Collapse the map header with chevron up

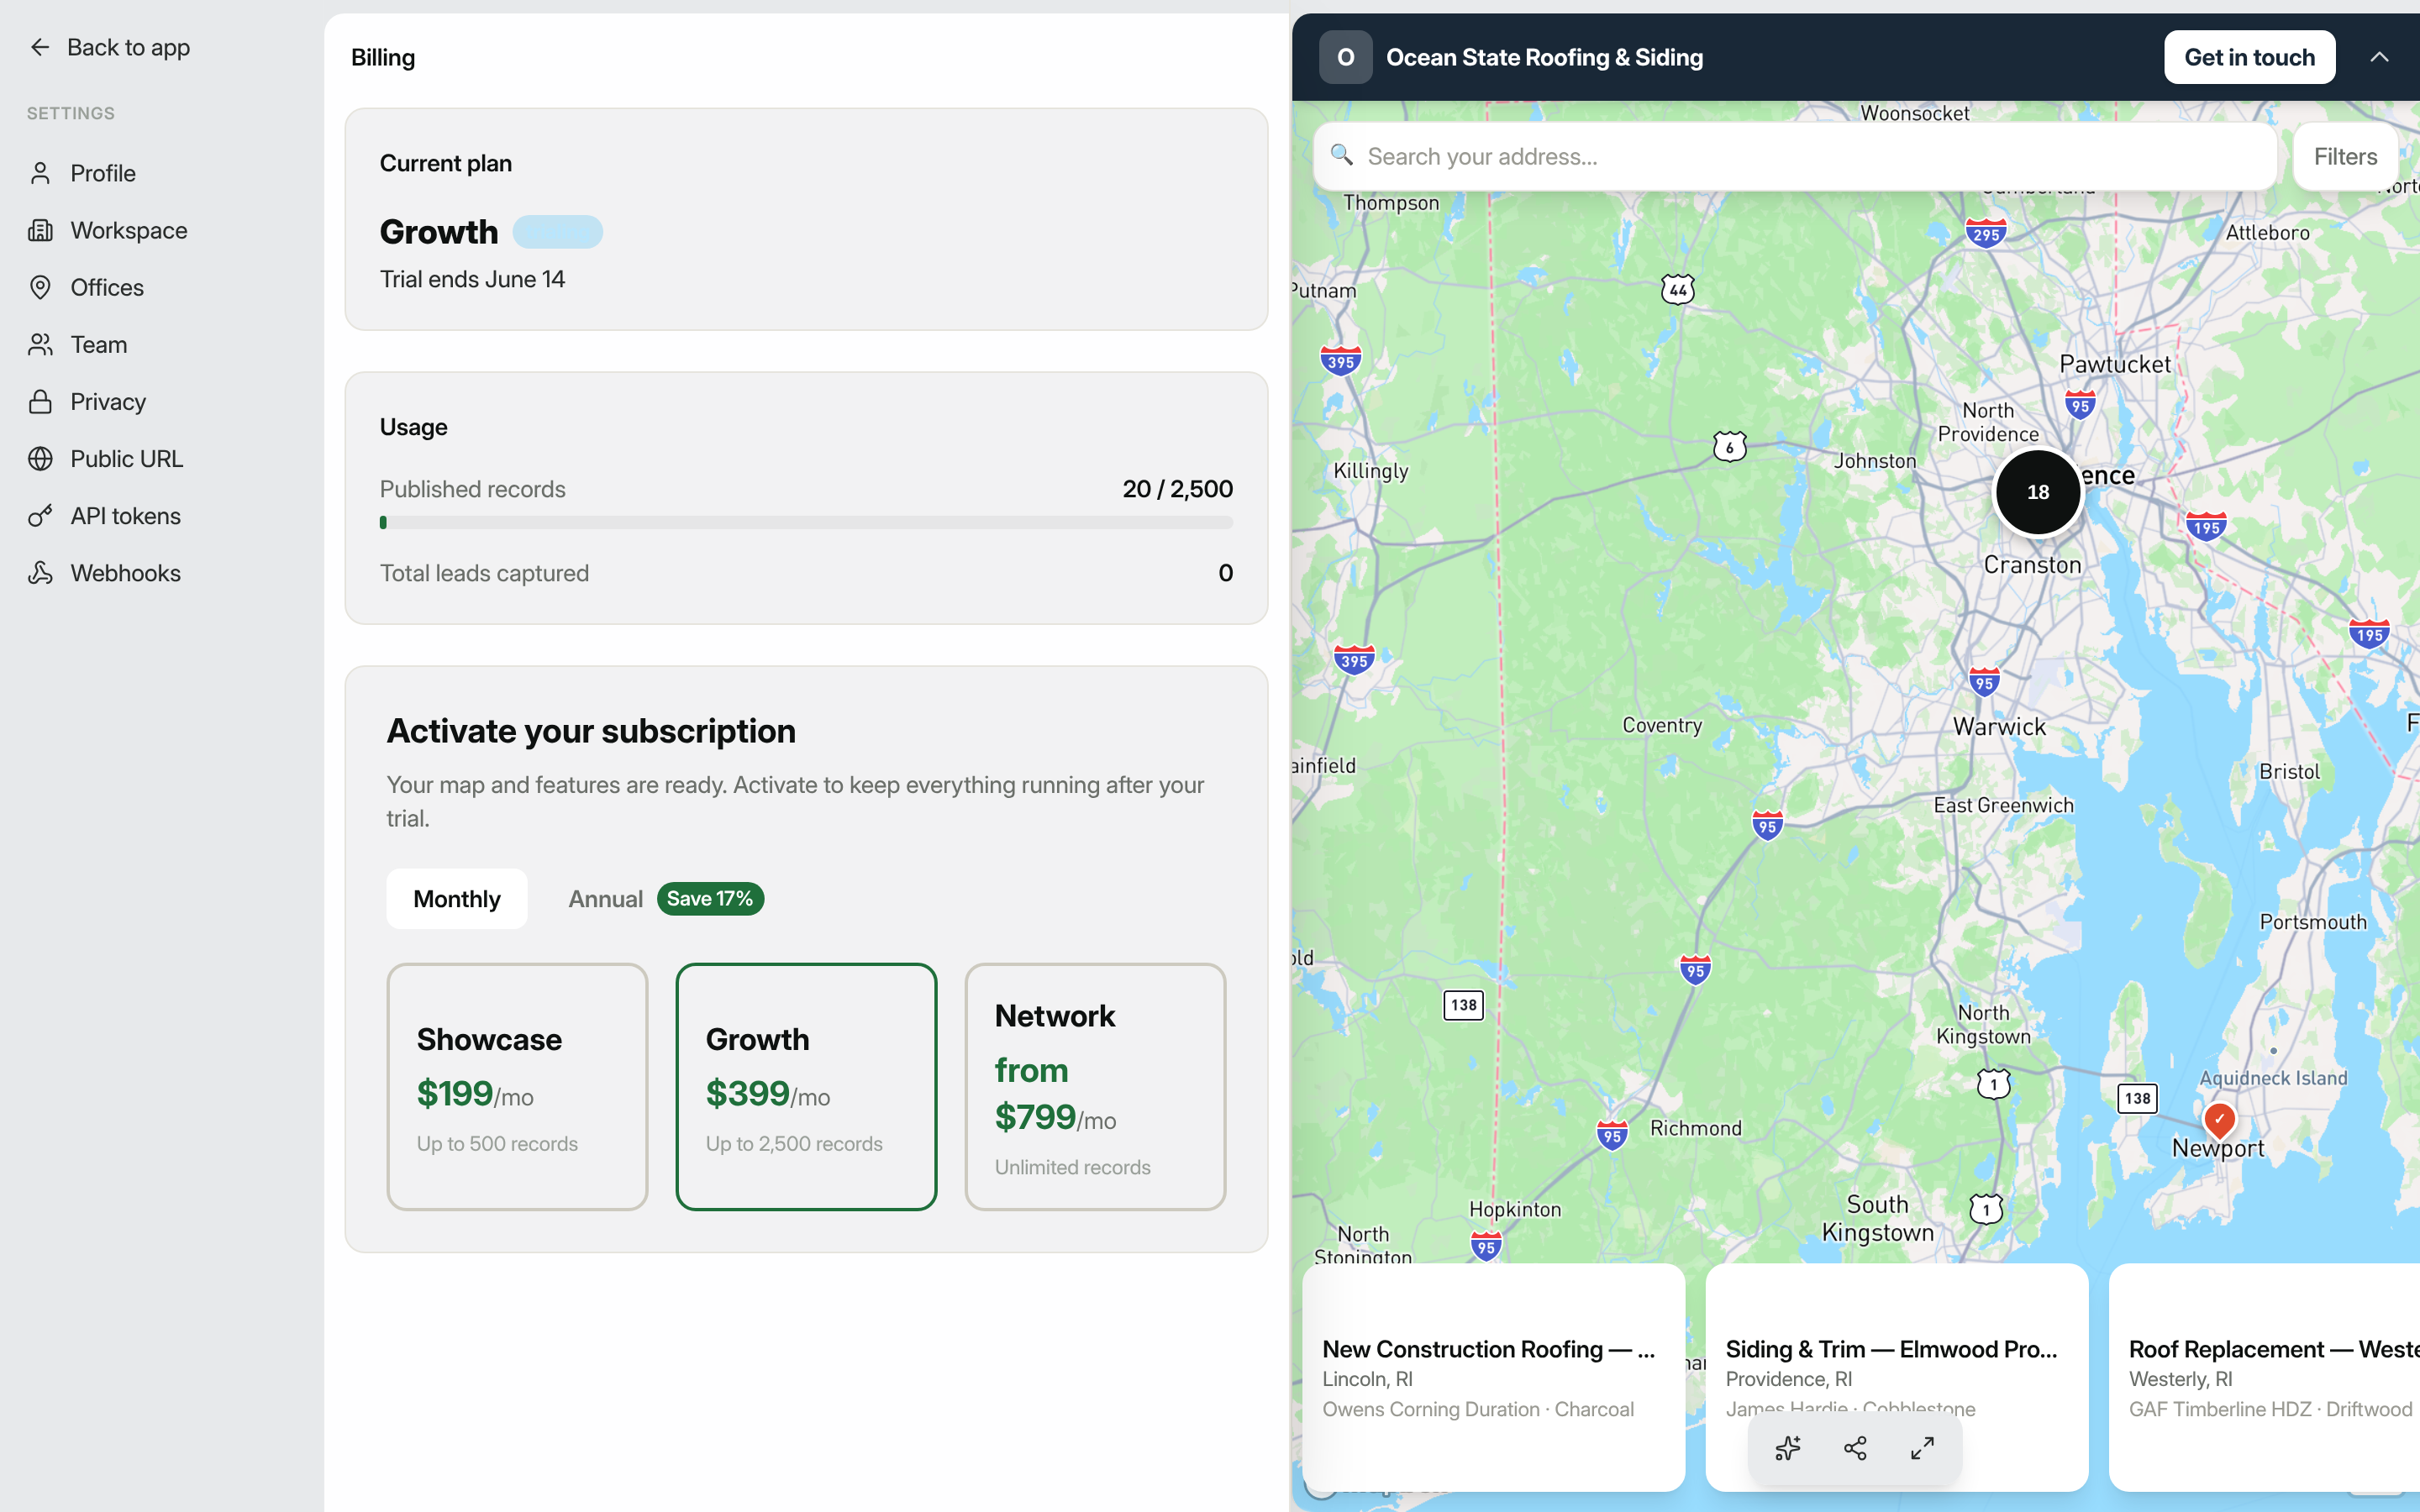tap(2379, 57)
